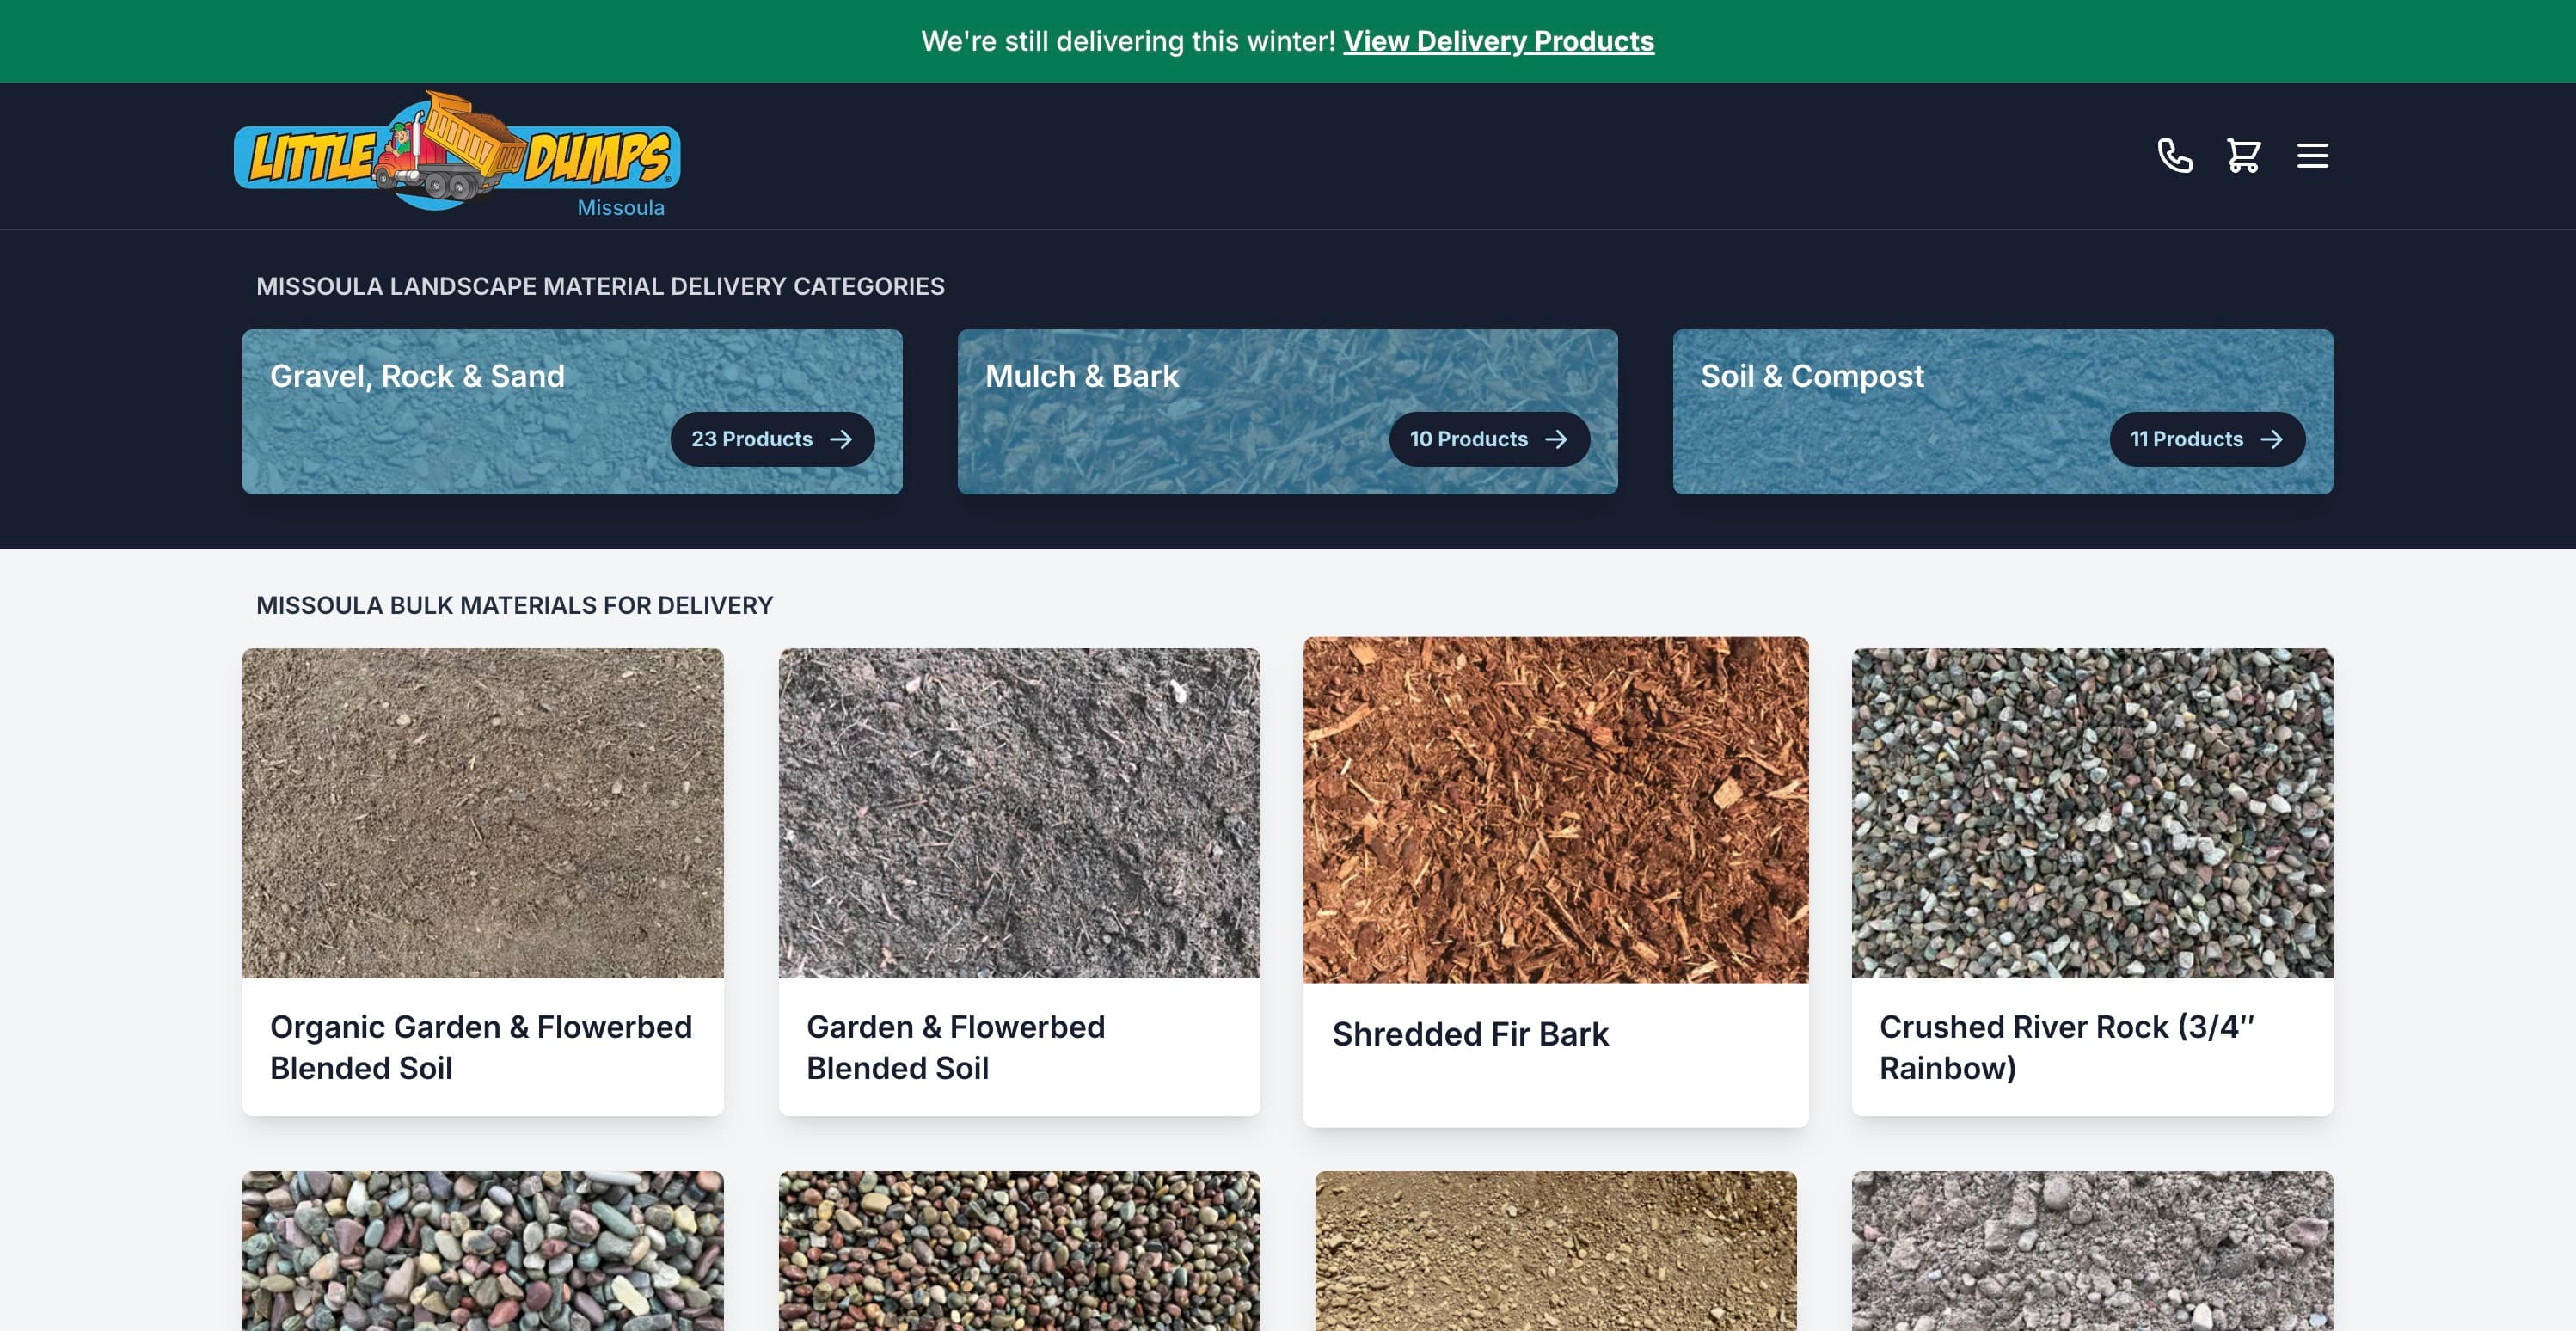Select the Garden & Flowerbed Blended Soil photo
The height and width of the screenshot is (1331, 2576).
point(1019,813)
